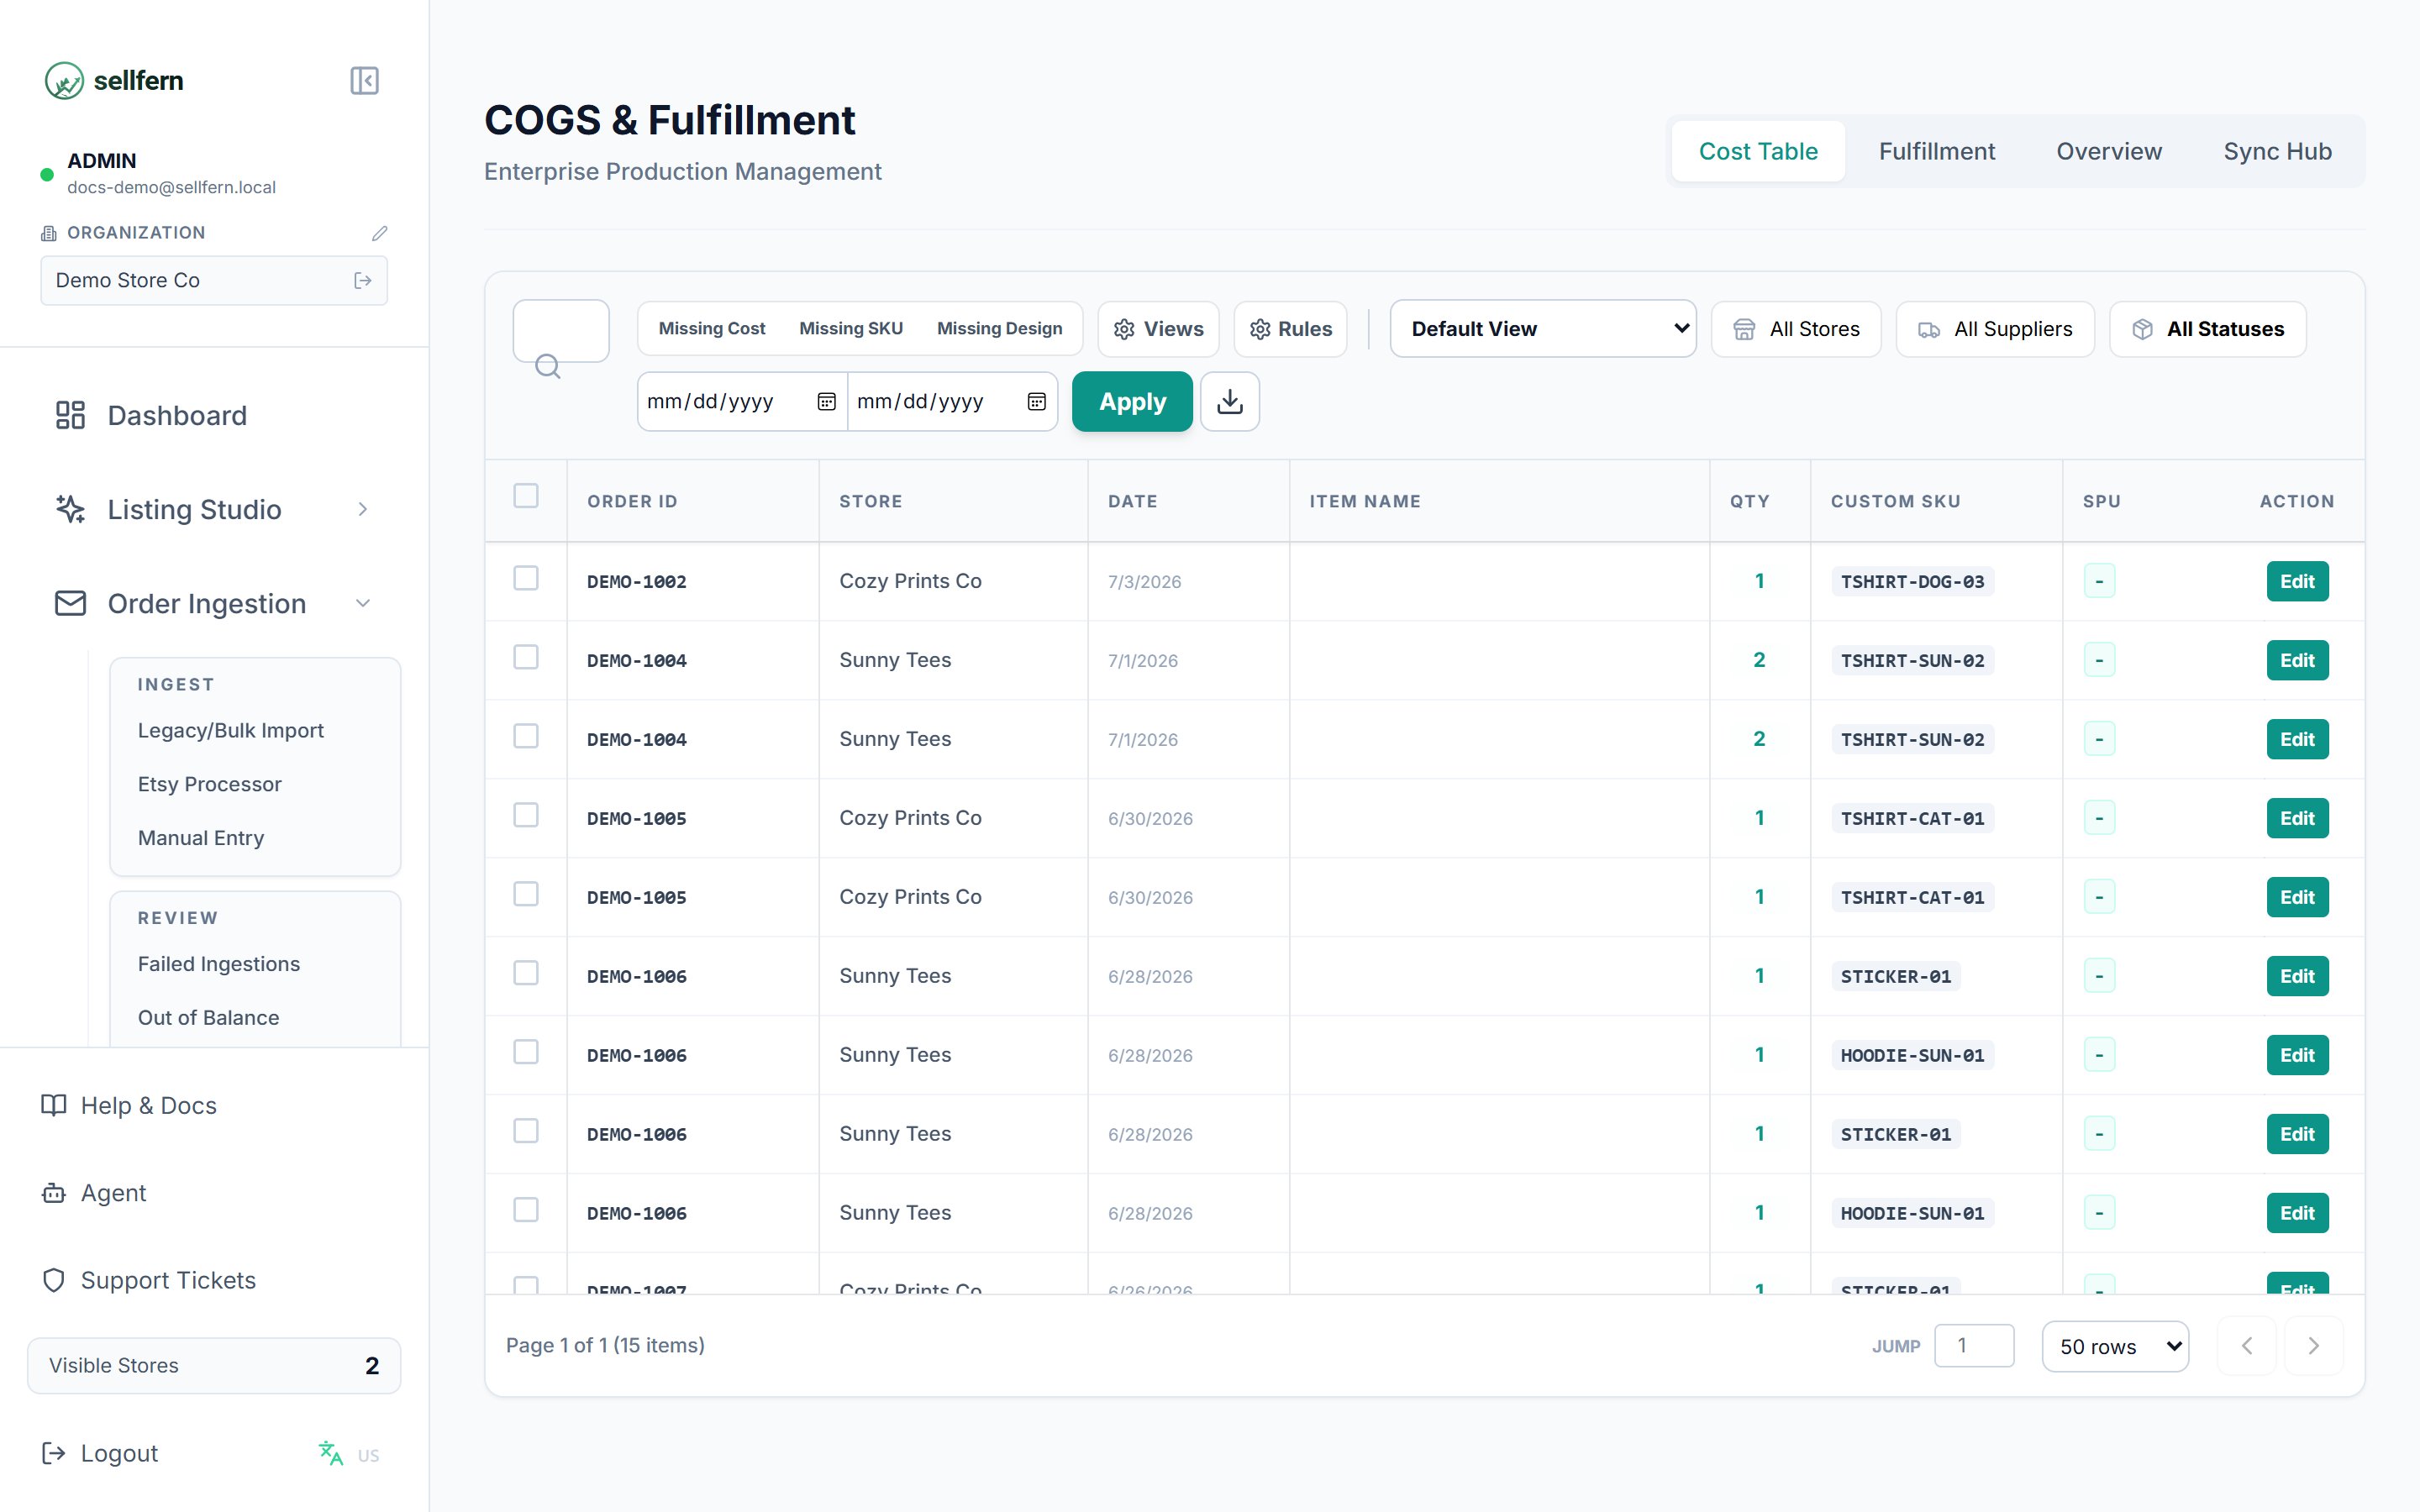Click Edit for the HOODIE-SUN-01 first row
The height and width of the screenshot is (1512, 2420).
point(2297,1055)
